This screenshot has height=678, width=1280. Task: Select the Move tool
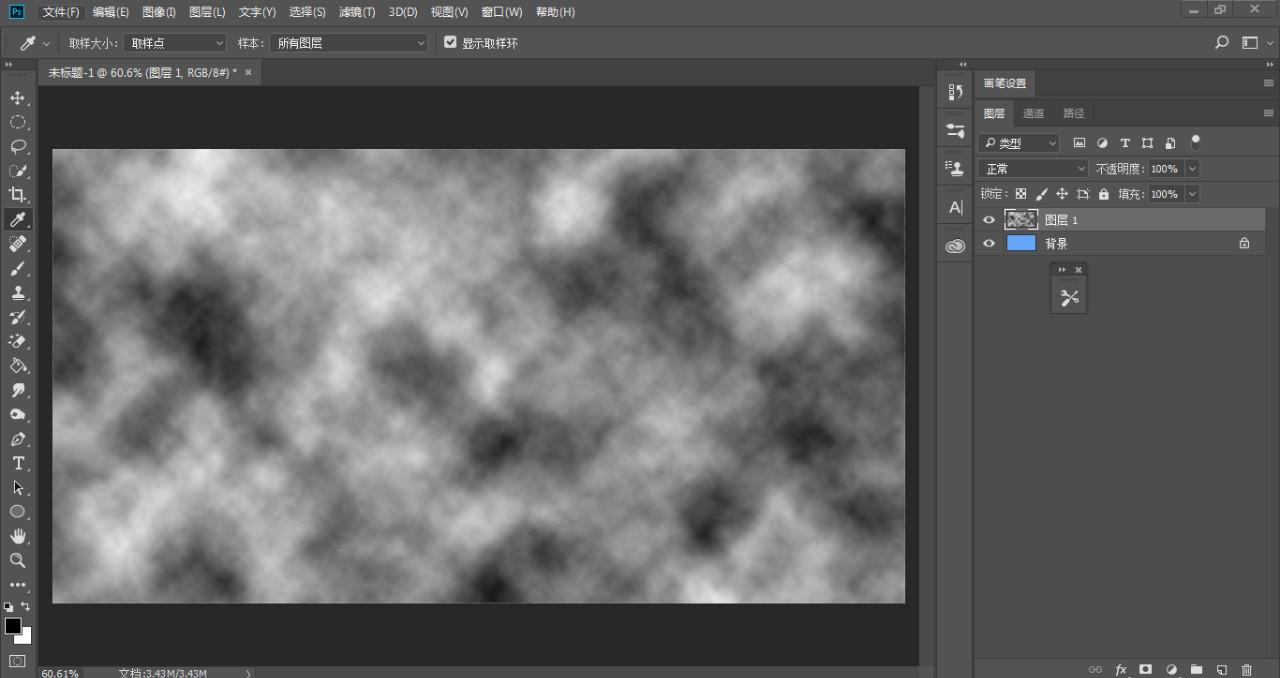tap(18, 98)
